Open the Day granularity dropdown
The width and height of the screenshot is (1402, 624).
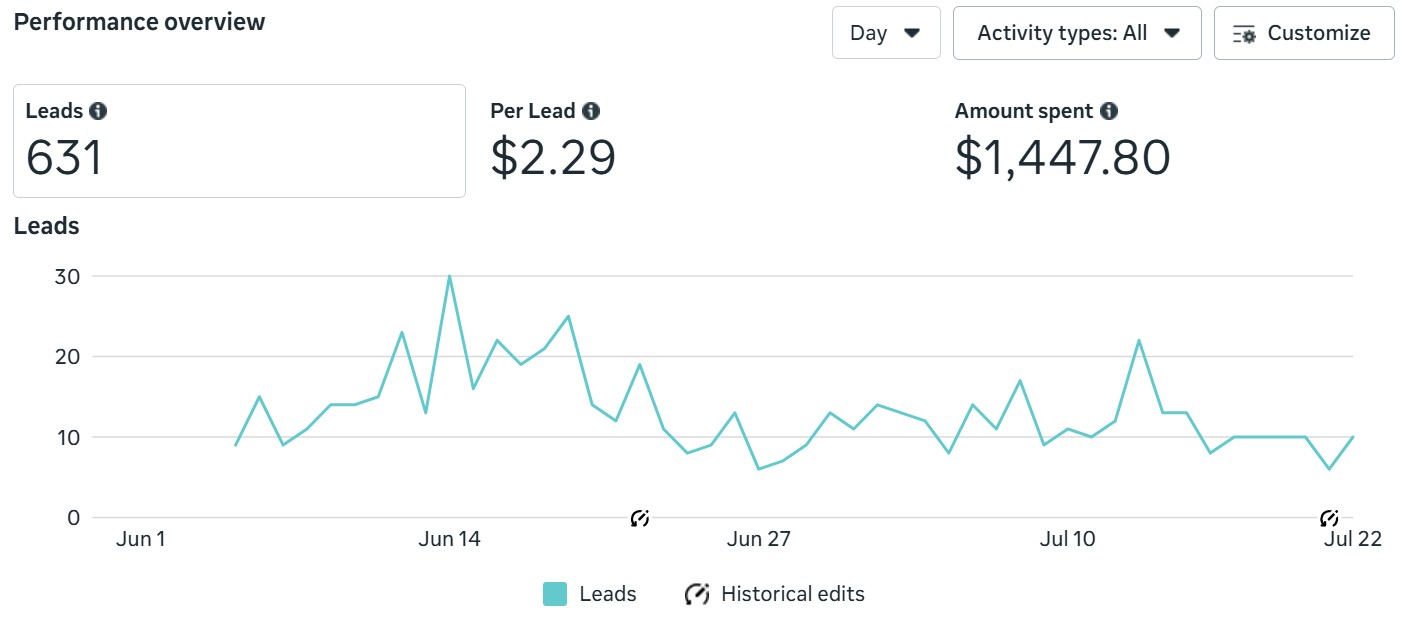885,33
